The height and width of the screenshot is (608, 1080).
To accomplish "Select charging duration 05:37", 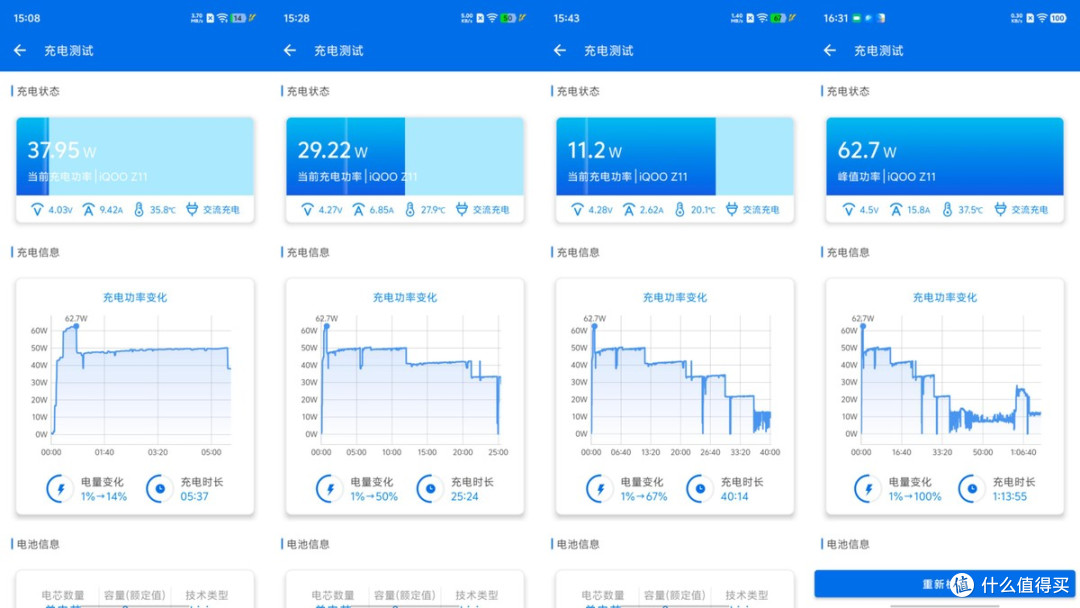I will click(x=194, y=496).
